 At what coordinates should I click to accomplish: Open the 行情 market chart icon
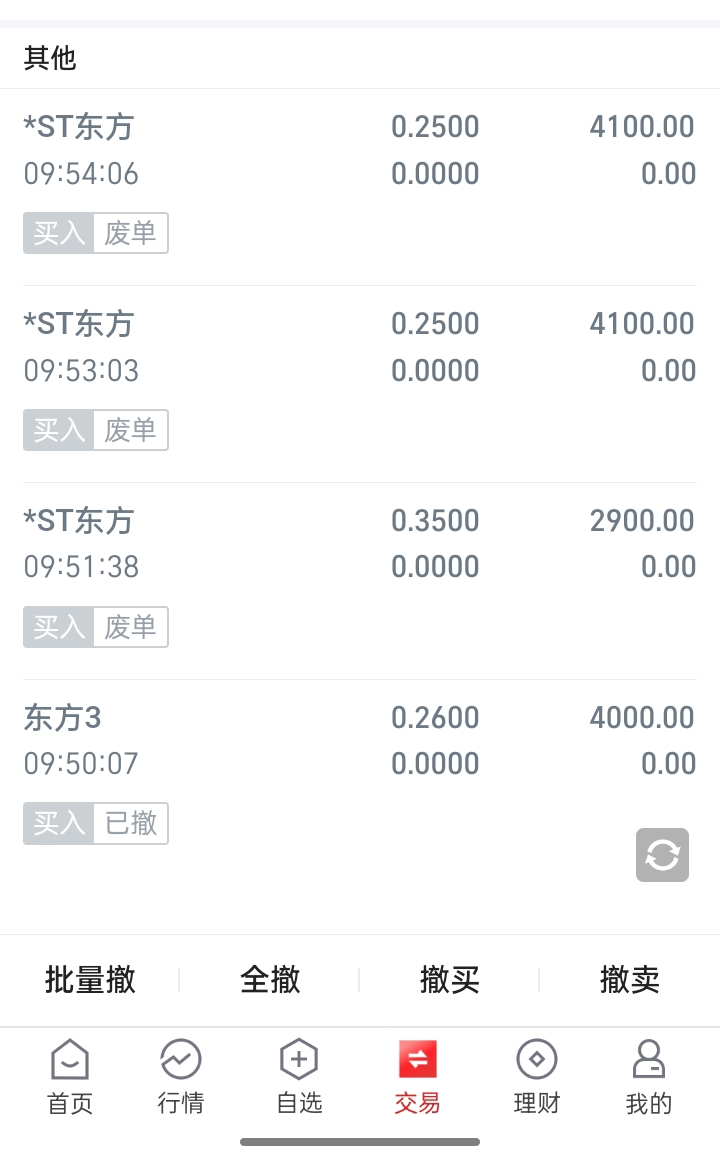point(181,1059)
